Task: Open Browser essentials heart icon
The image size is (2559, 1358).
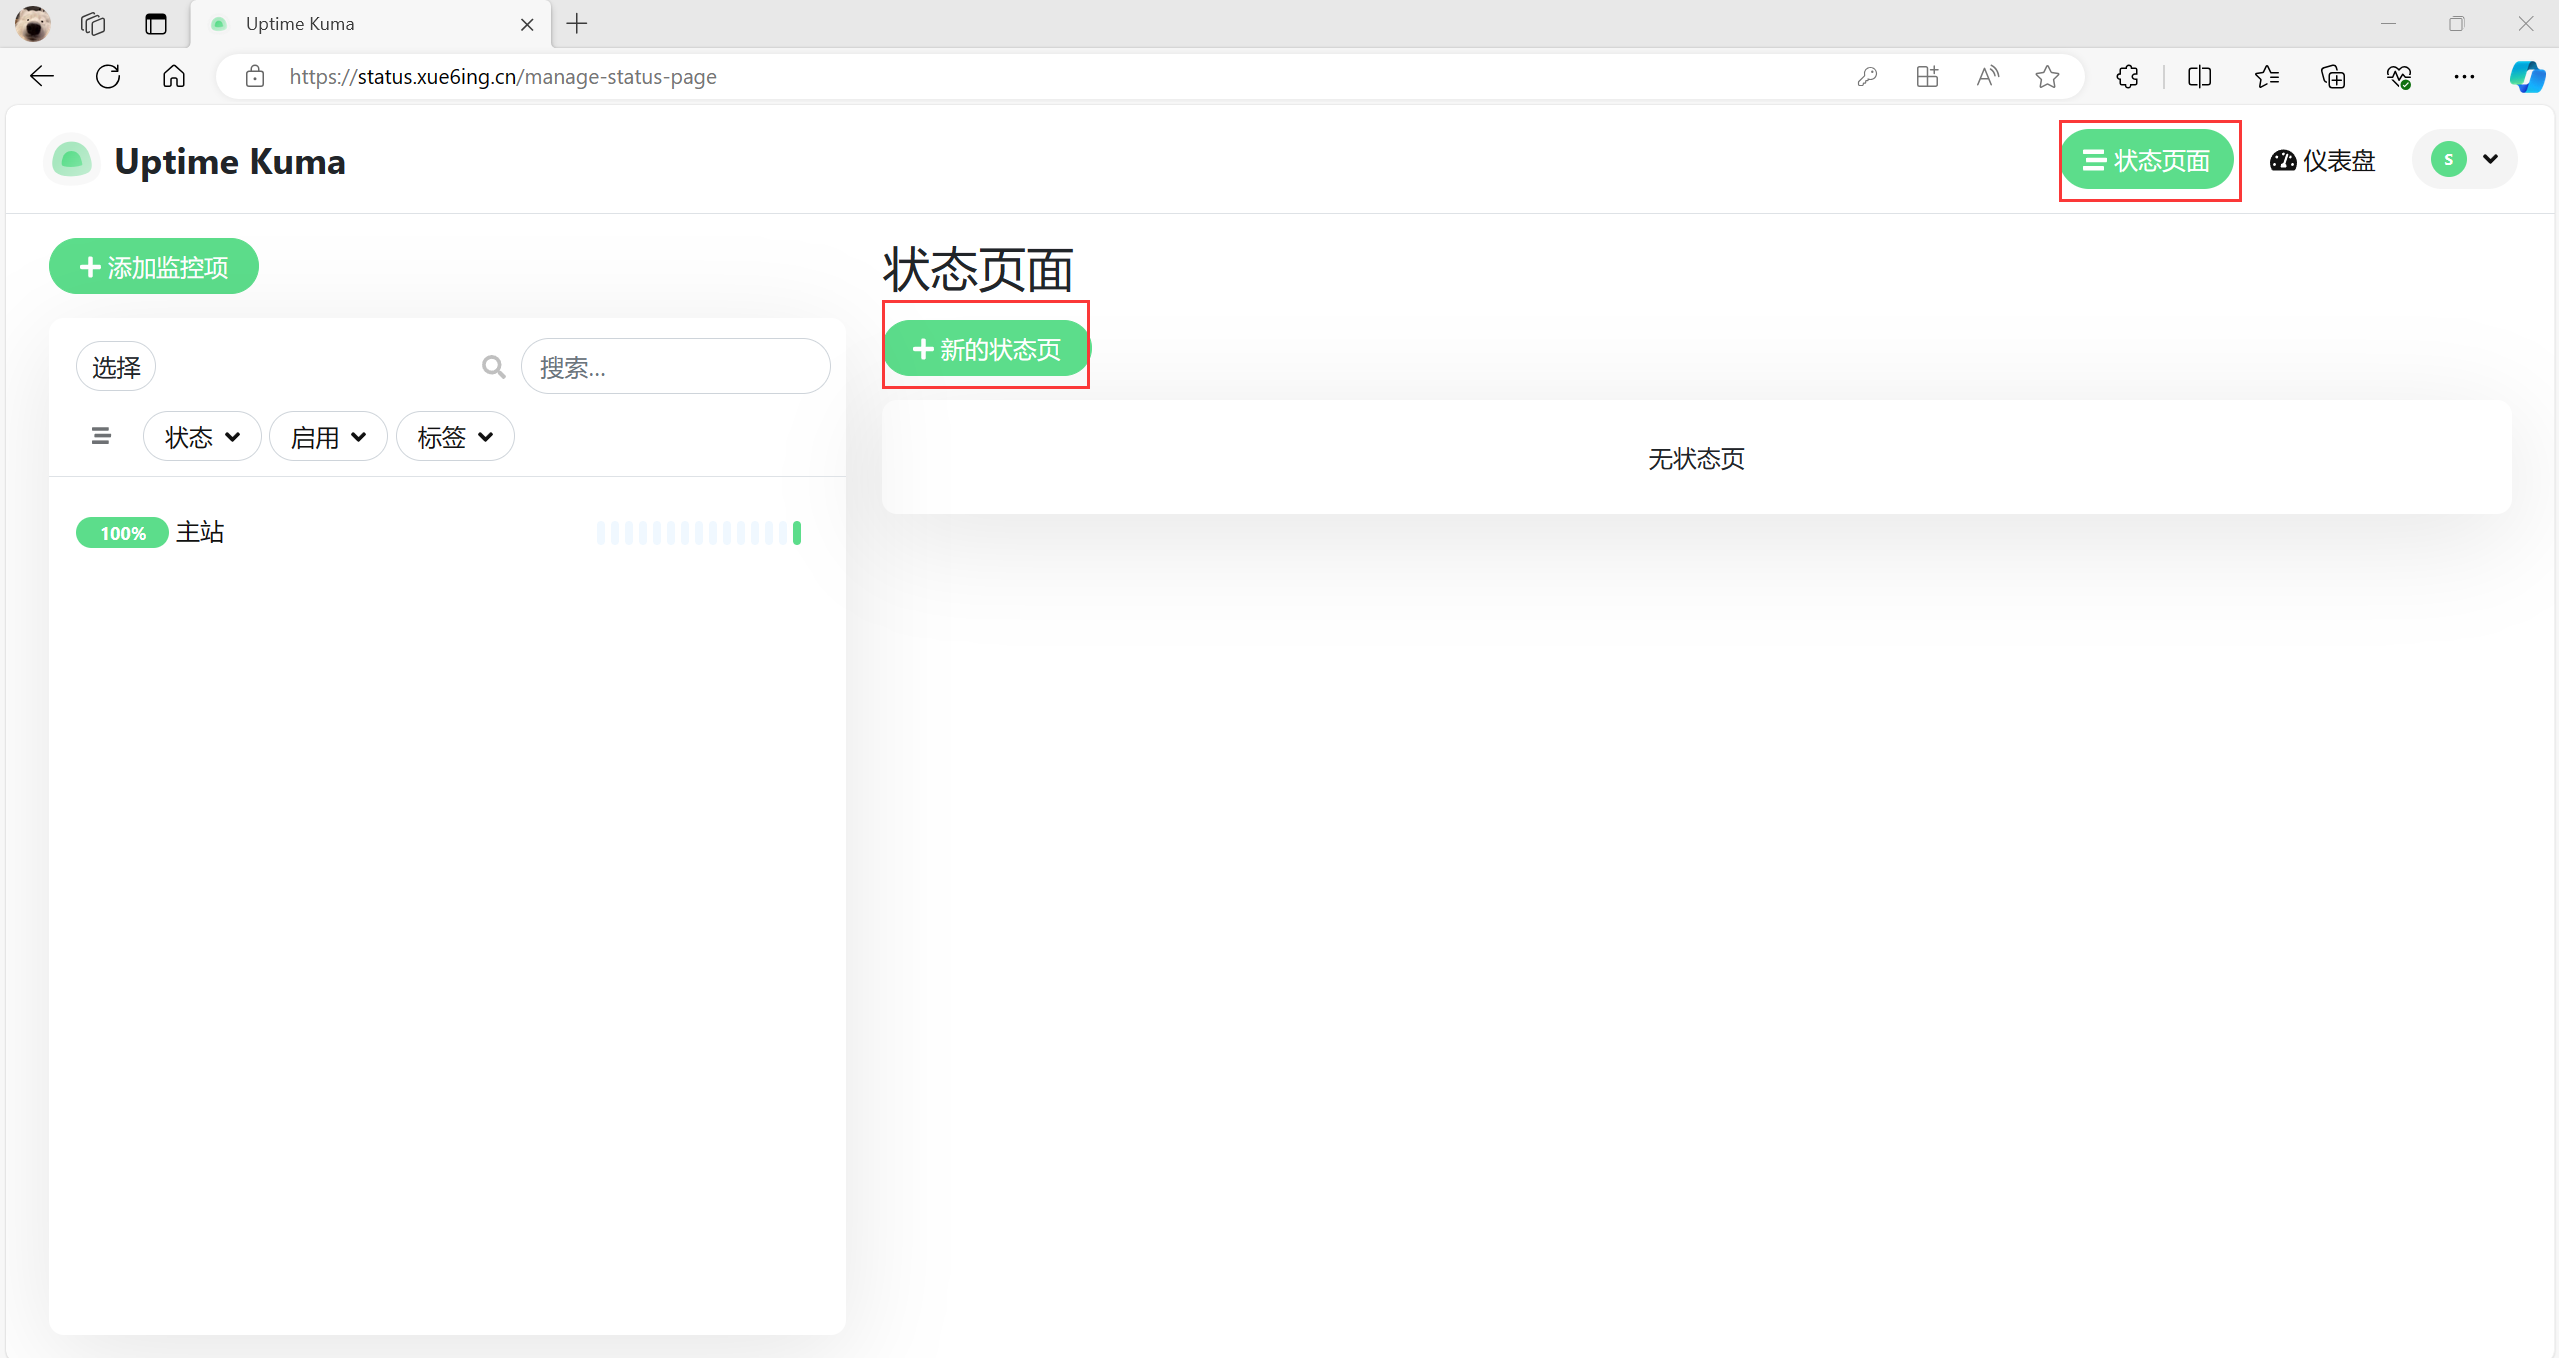Action: [2399, 76]
